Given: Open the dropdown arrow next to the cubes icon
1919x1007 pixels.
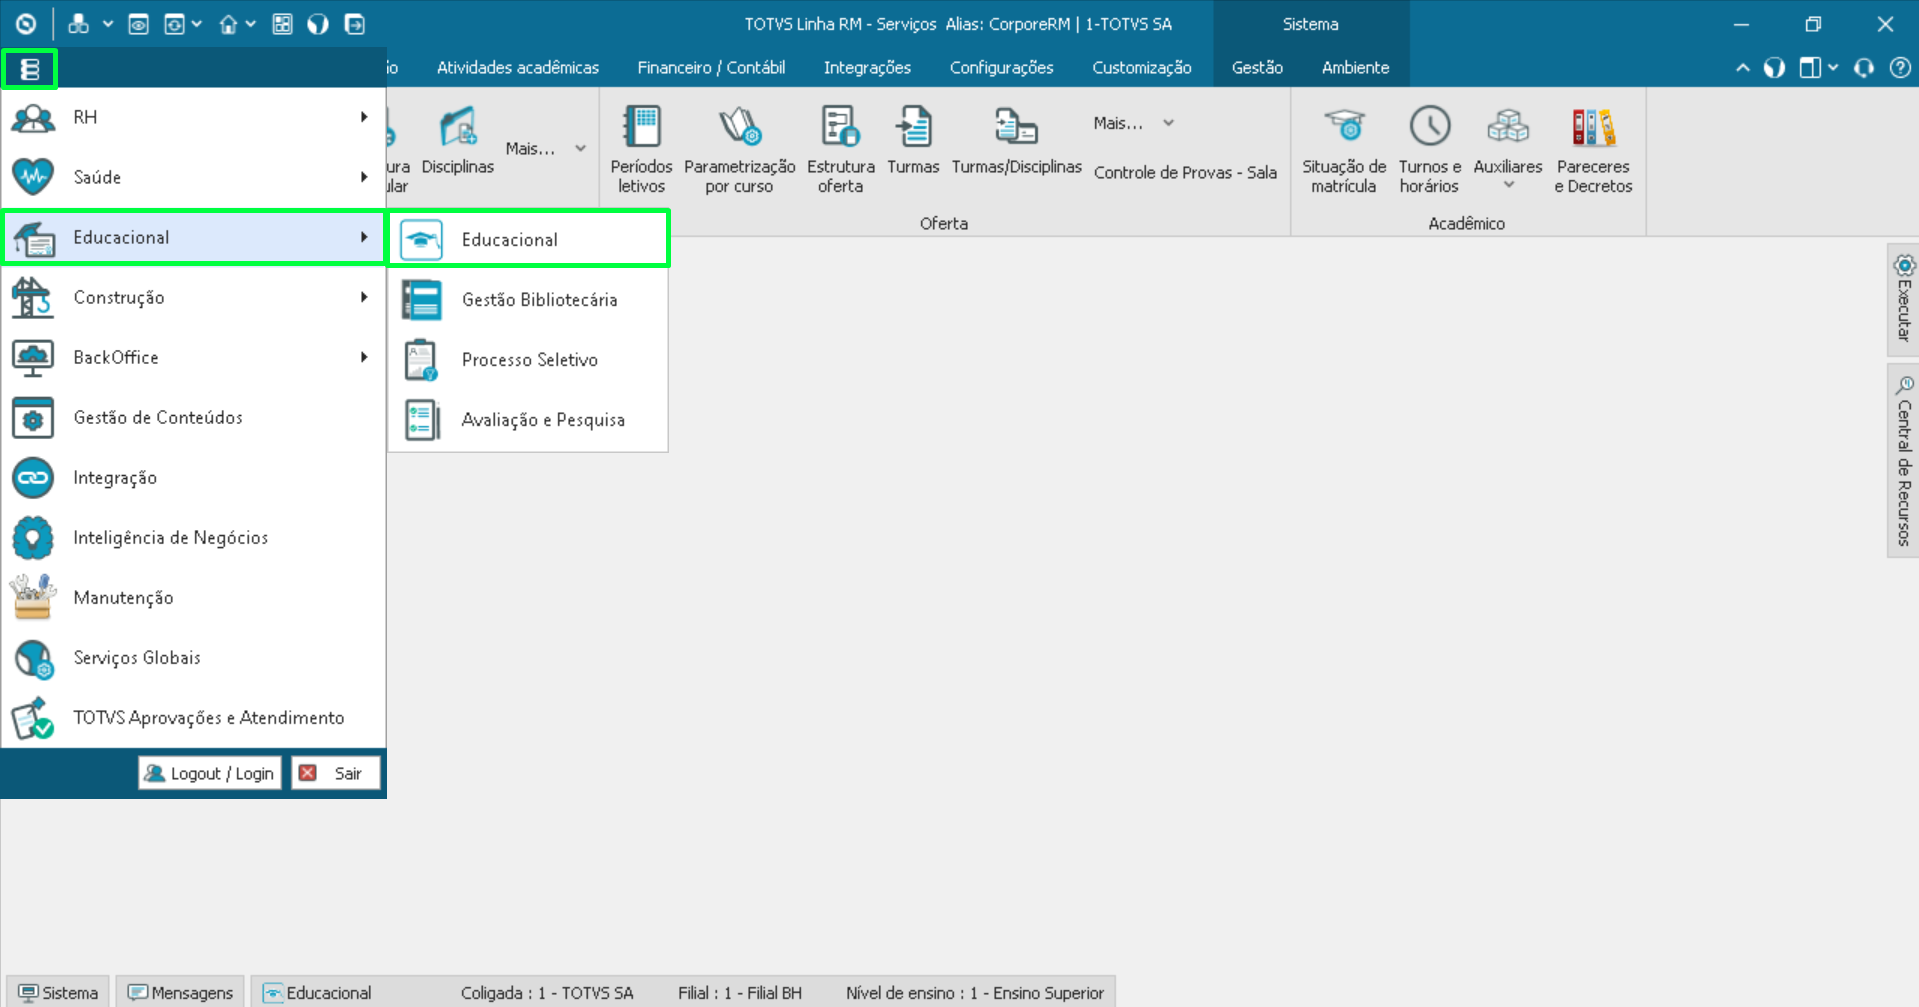Looking at the screenshot, I should coord(107,24).
